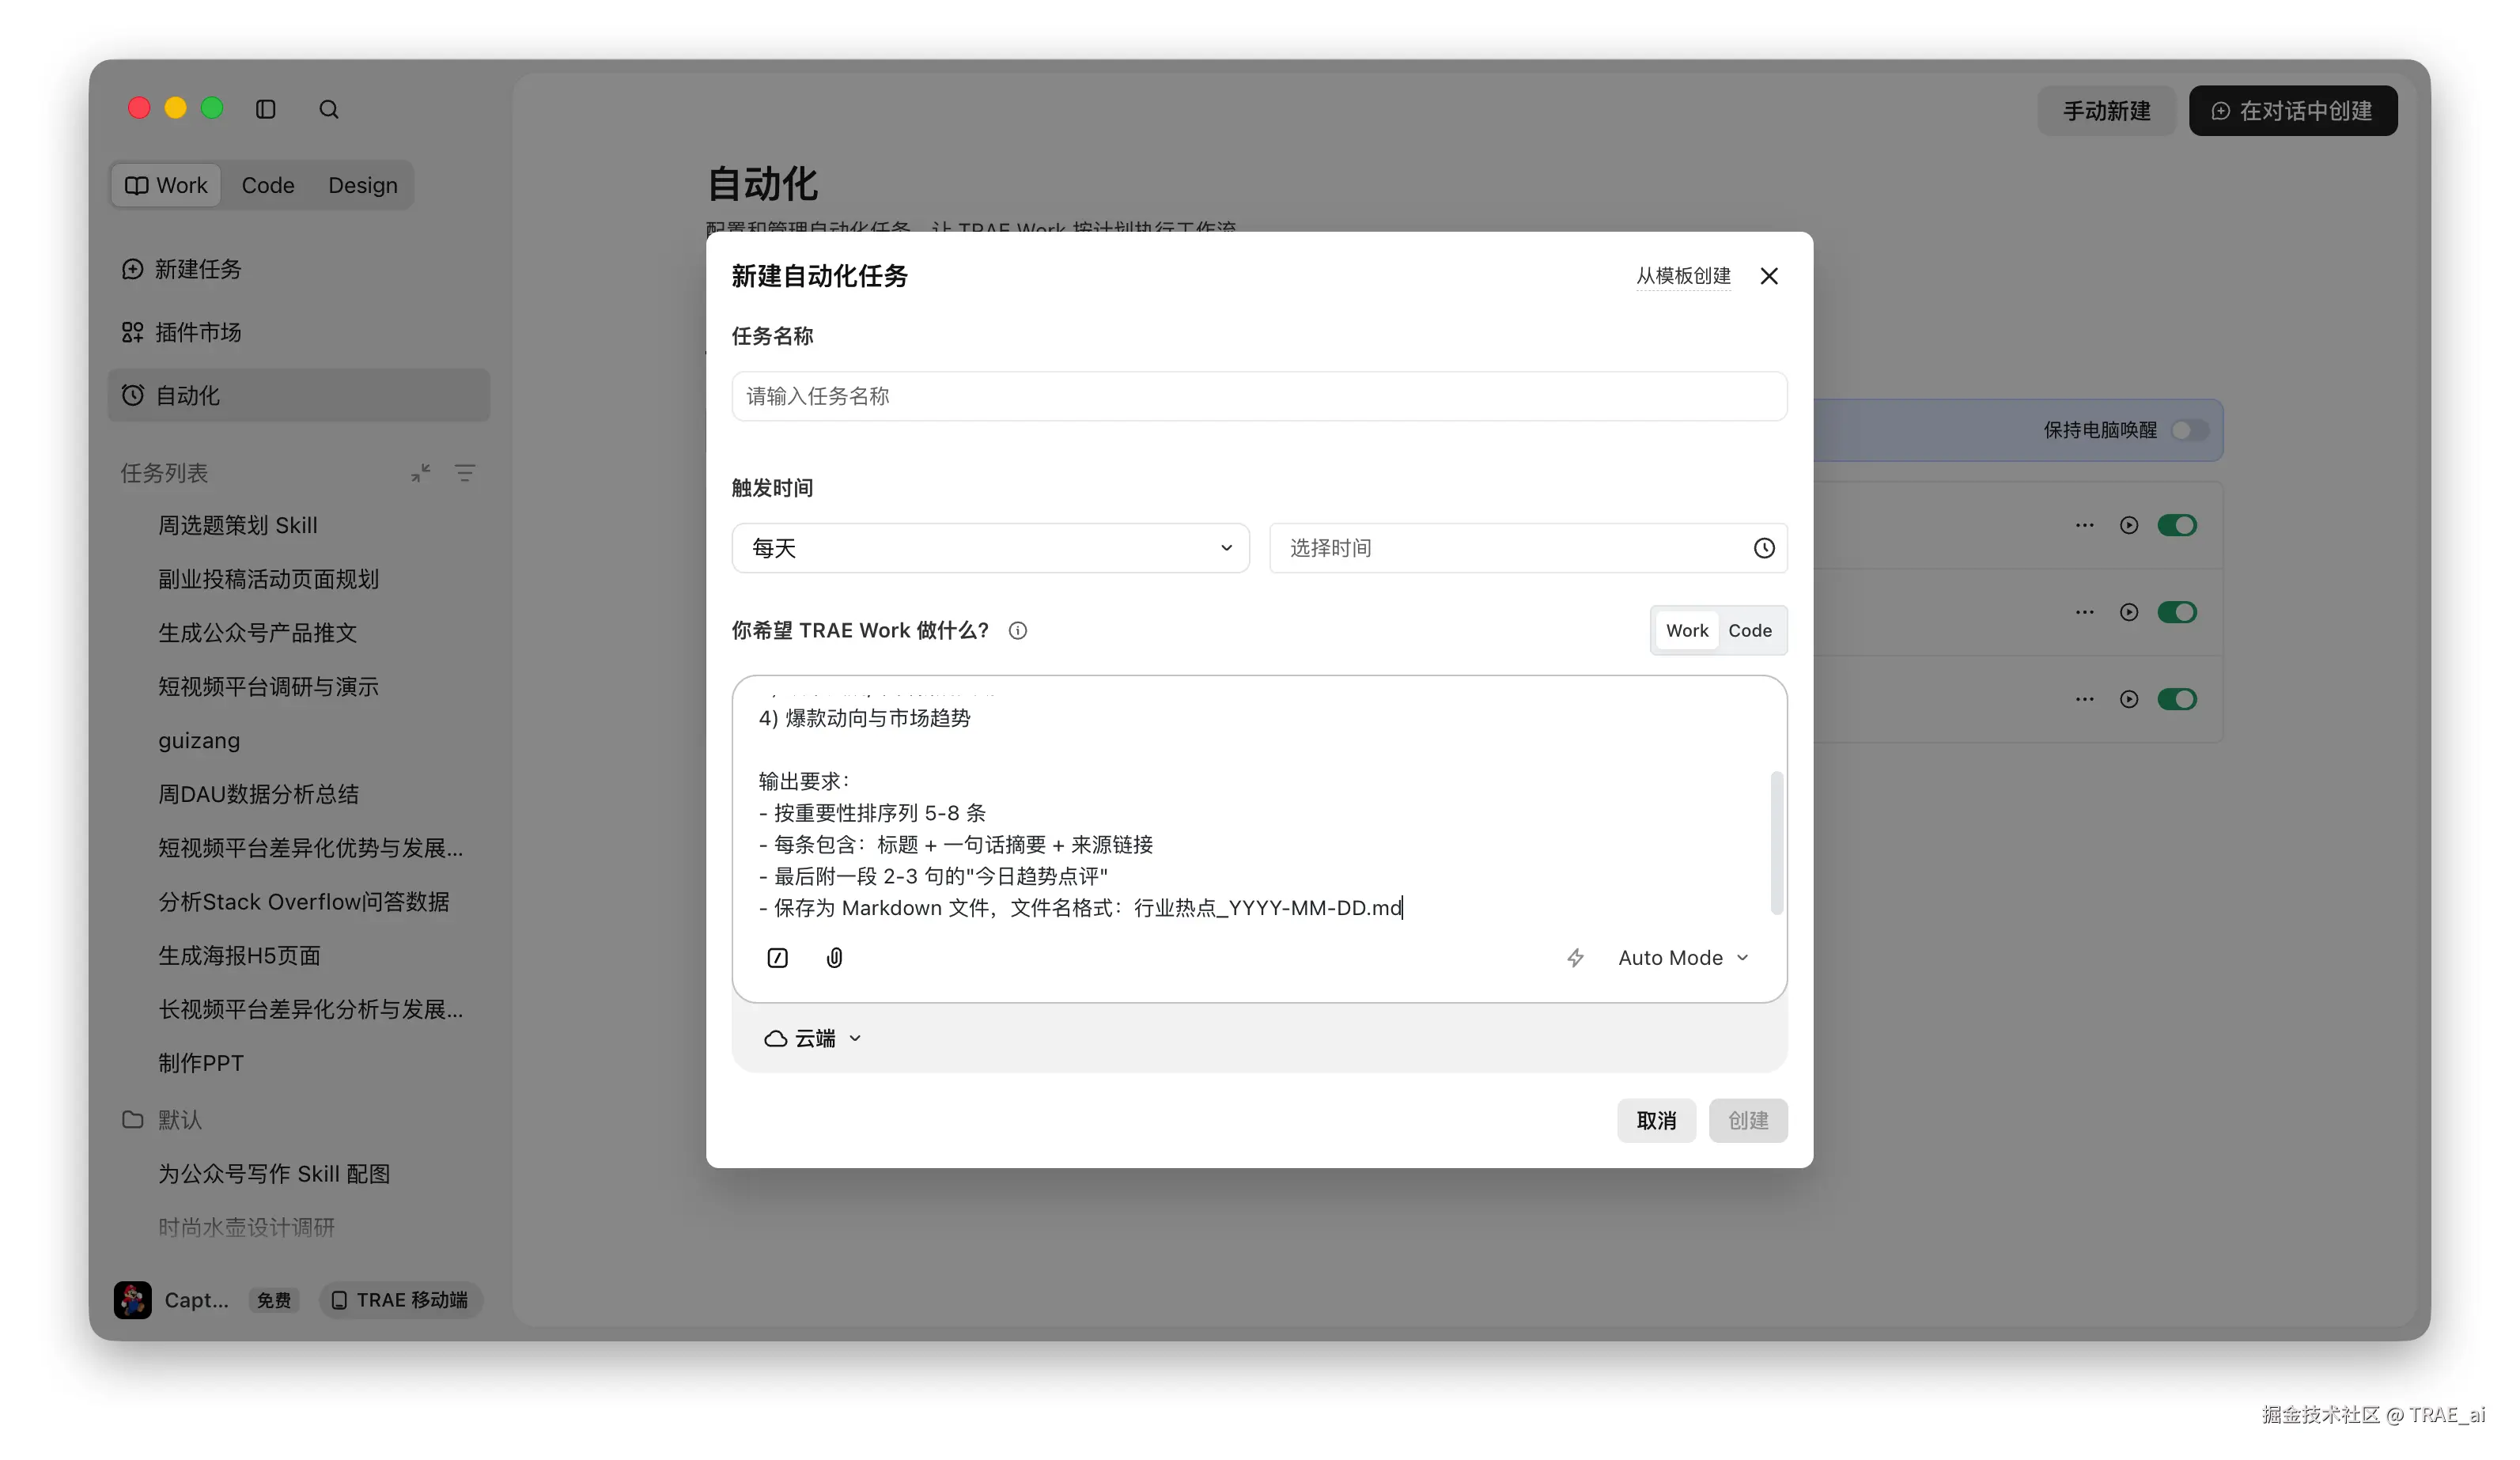Switch to the Design tab in the sidebar
Screen dimensions: 2520x1460
pyautogui.click(x=363, y=185)
